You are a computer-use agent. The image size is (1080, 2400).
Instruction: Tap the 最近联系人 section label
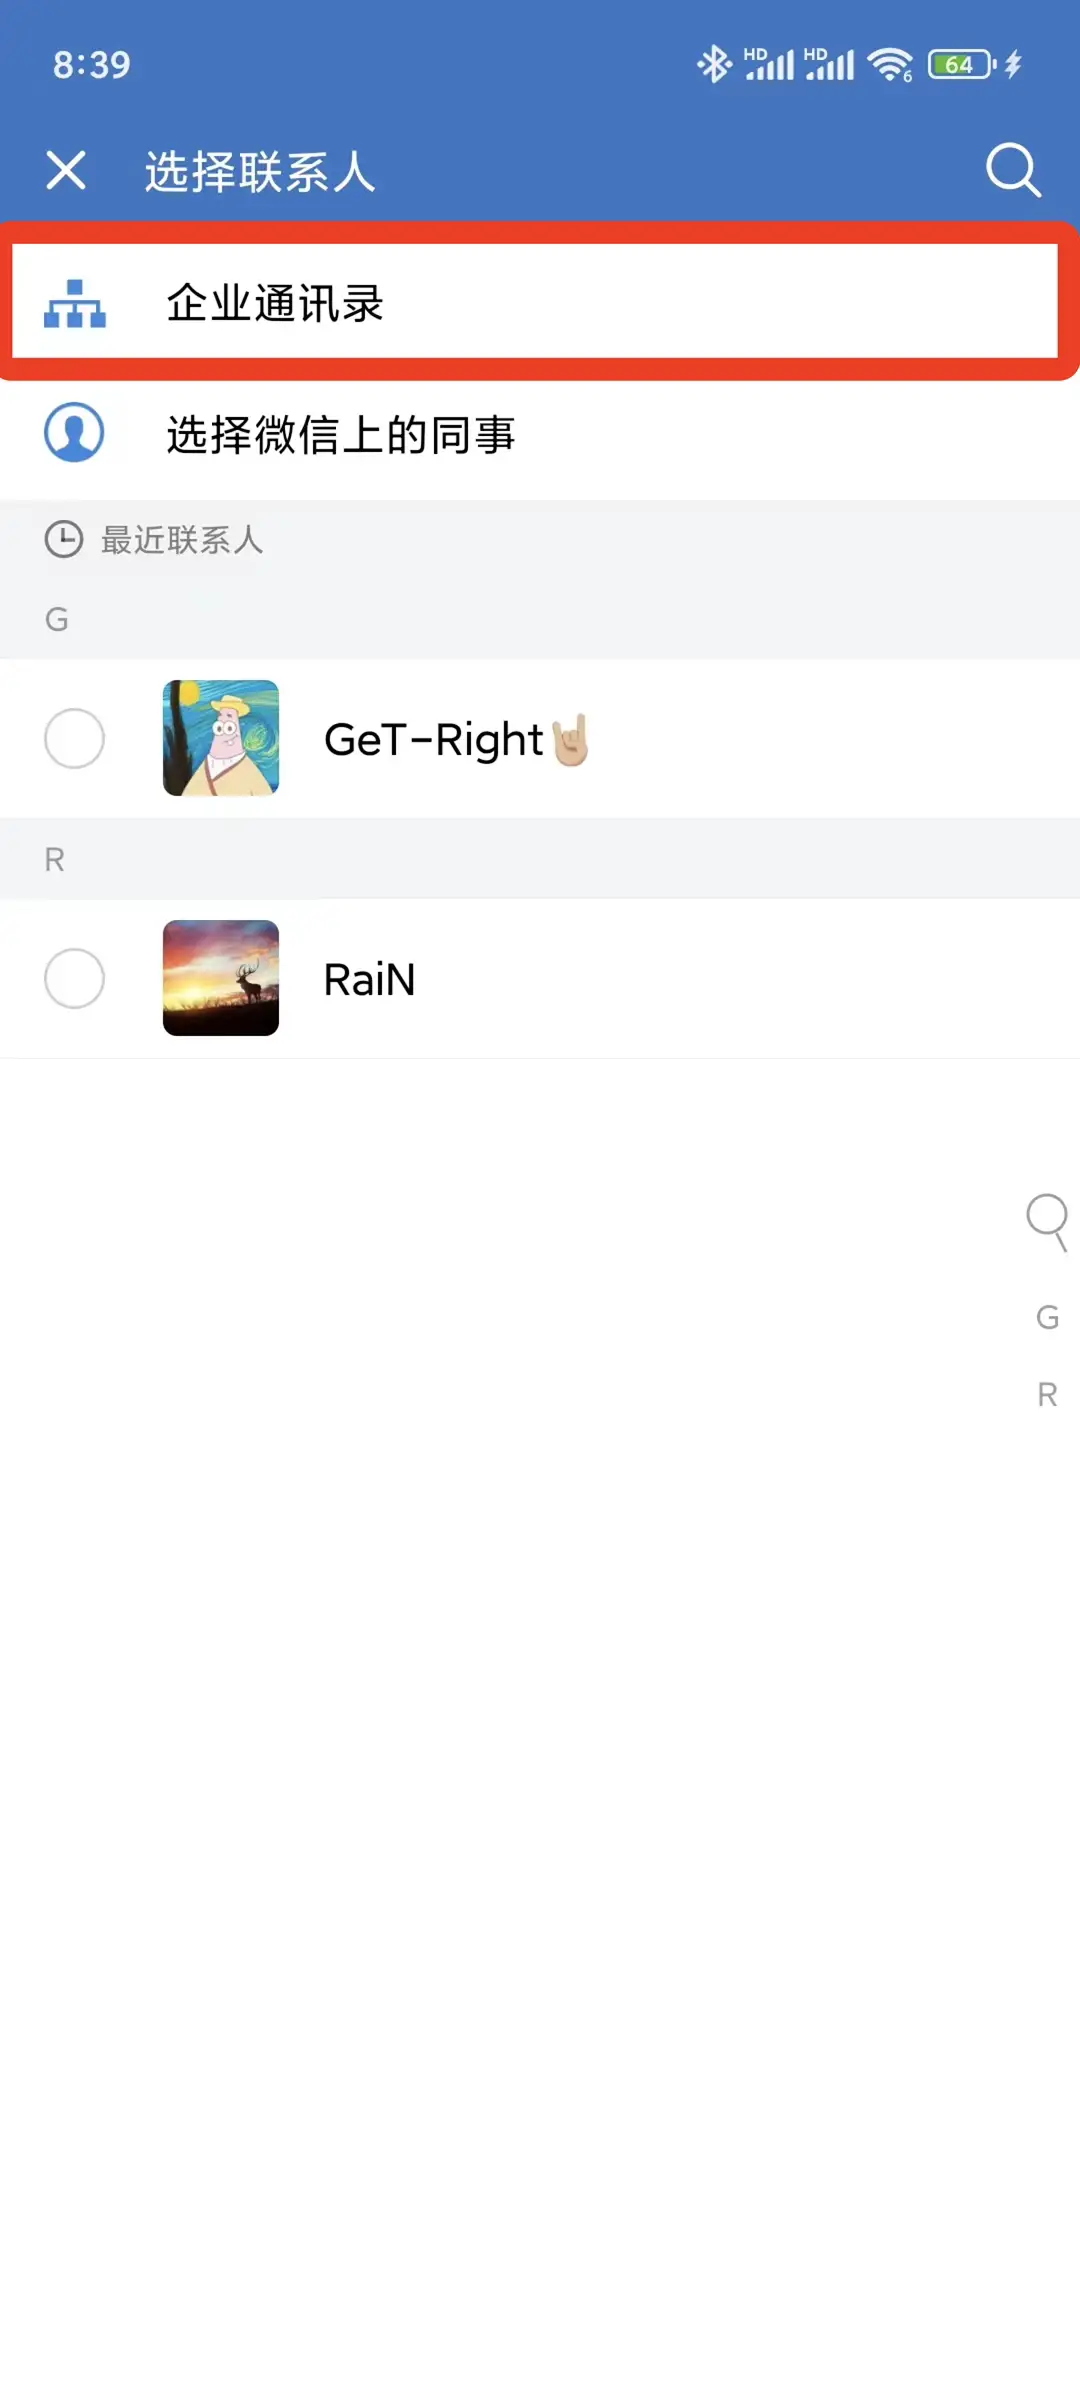pos(182,540)
